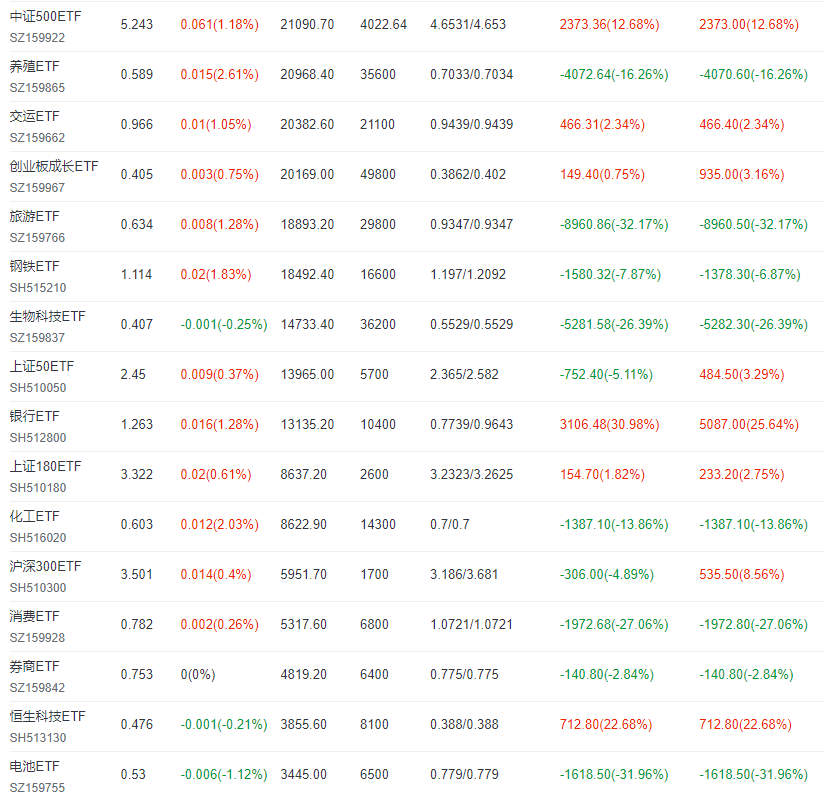Viewport: 825px width, 800px height.
Task: Open the 电池ETF fund name
Action: pos(35,766)
